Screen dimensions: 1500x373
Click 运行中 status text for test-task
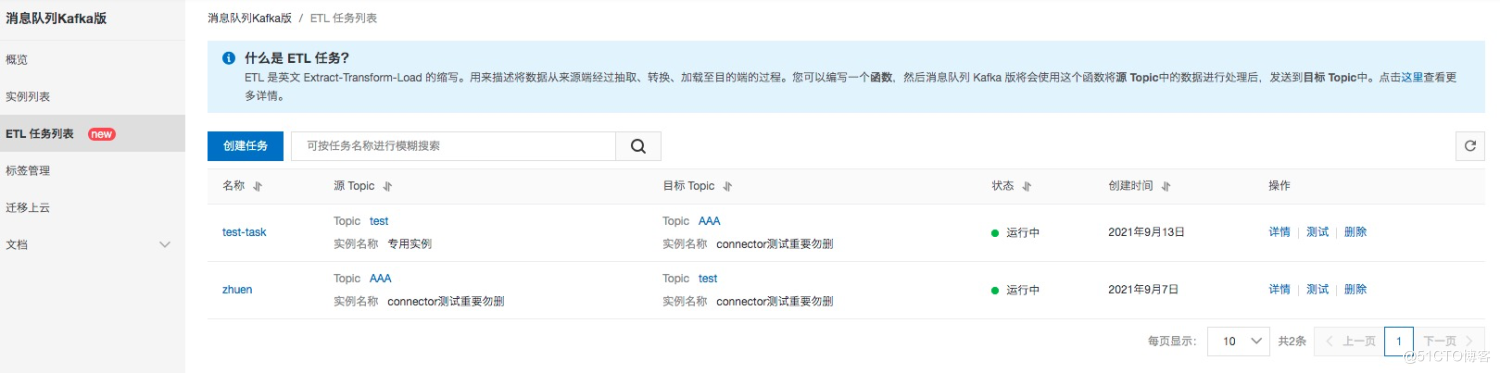[x=1023, y=233]
